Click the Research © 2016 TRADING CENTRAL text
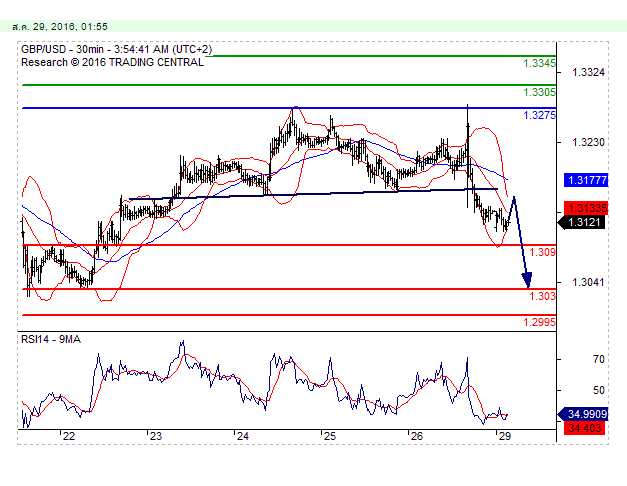 pos(112,62)
